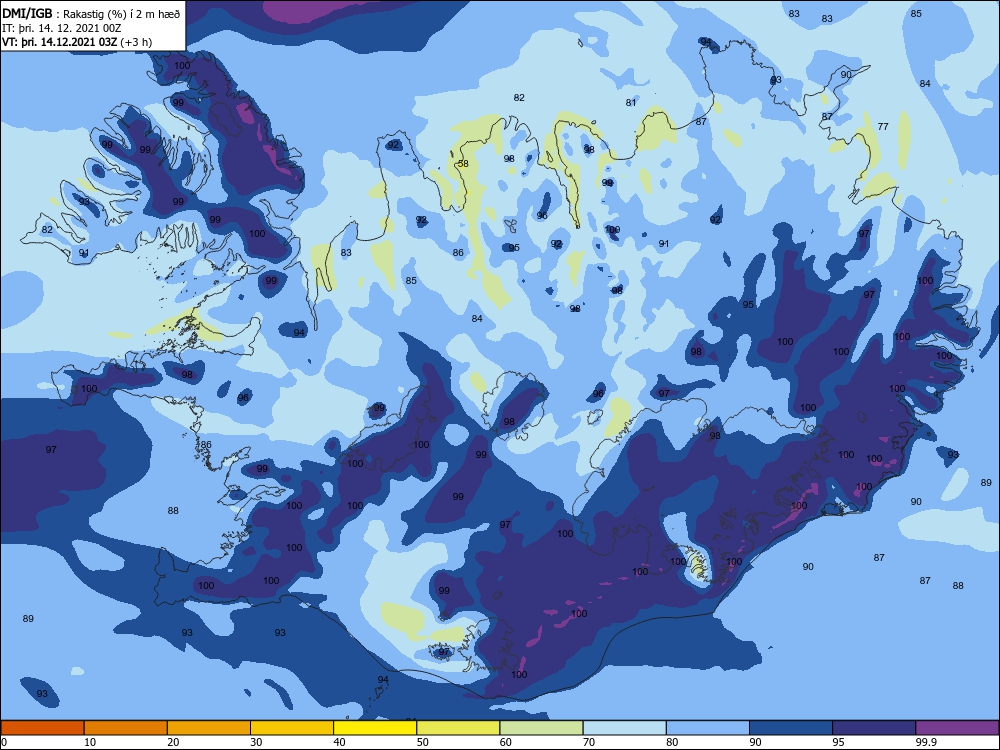Click the title text 'Rakastig (%) í 2 m hæð'
Screen dimensions: 1000x750
(x=122, y=14)
